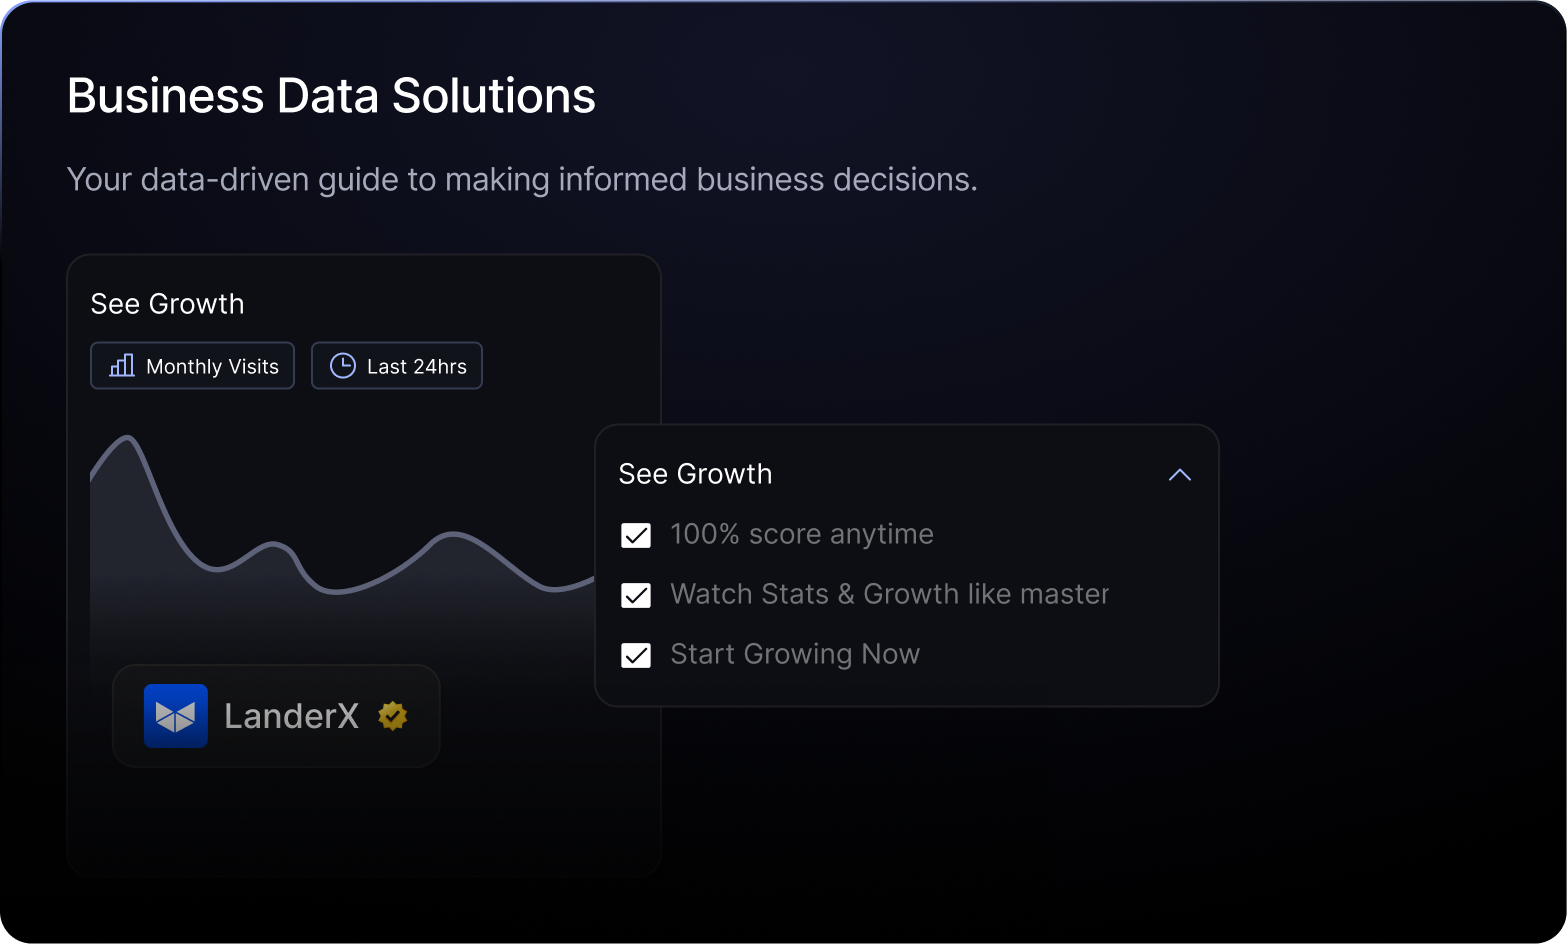
Task: Select the Monthly Visits label text
Action: 212,367
